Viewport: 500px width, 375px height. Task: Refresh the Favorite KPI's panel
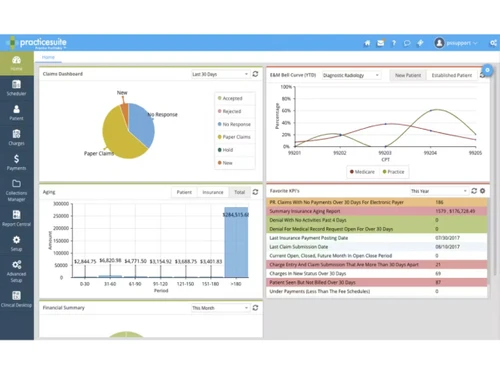click(474, 191)
